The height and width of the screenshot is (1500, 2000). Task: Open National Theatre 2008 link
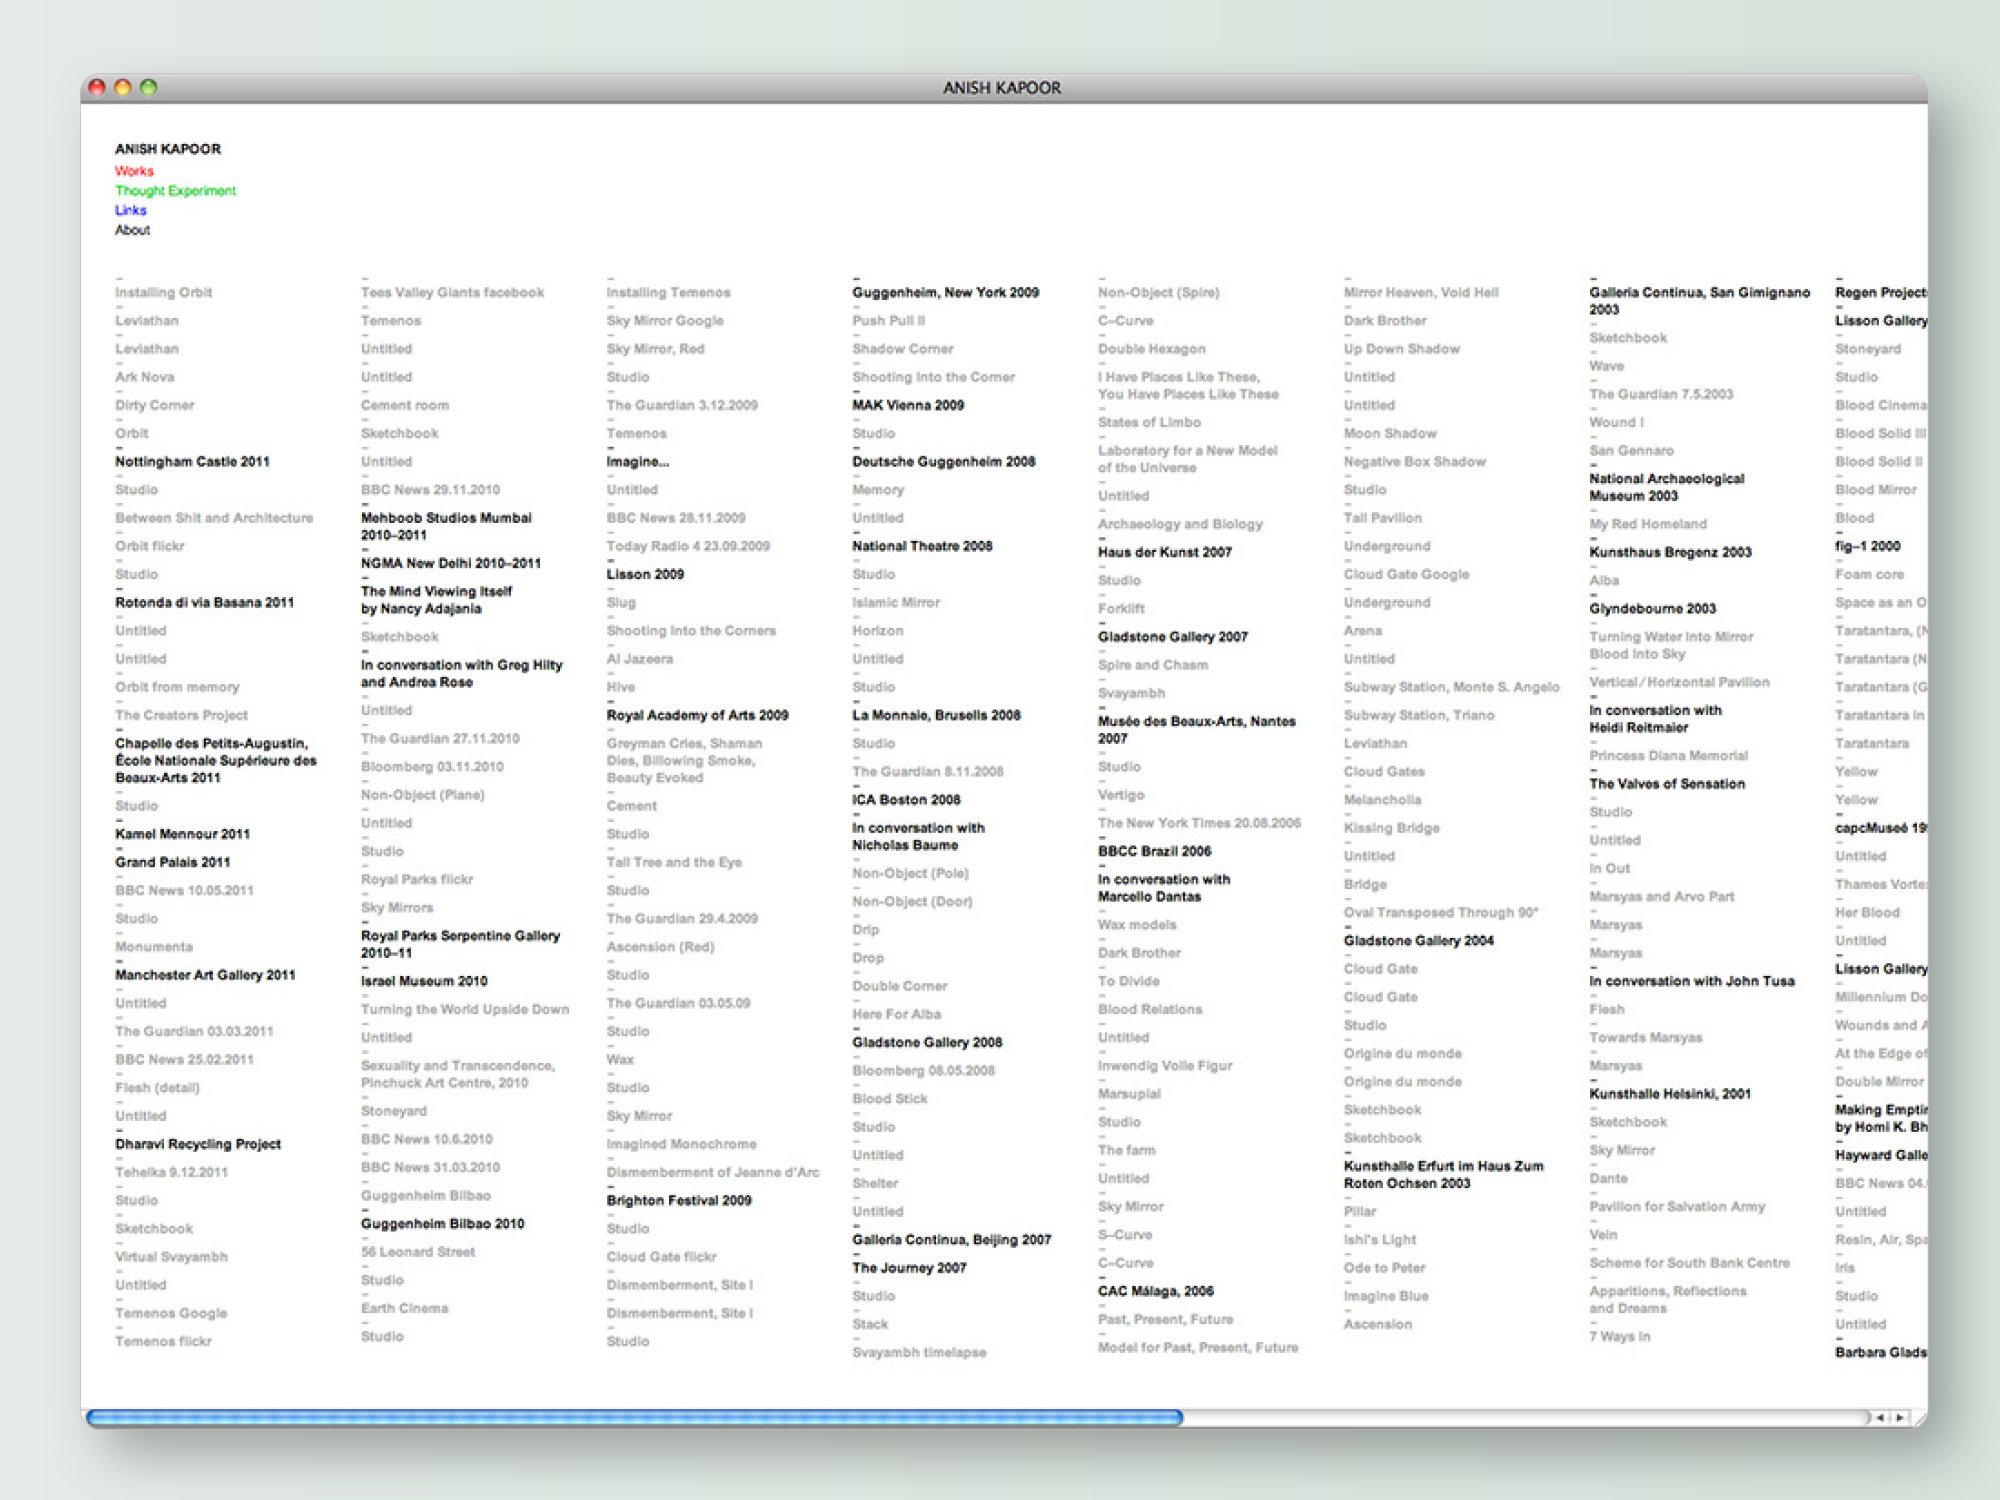tap(922, 546)
